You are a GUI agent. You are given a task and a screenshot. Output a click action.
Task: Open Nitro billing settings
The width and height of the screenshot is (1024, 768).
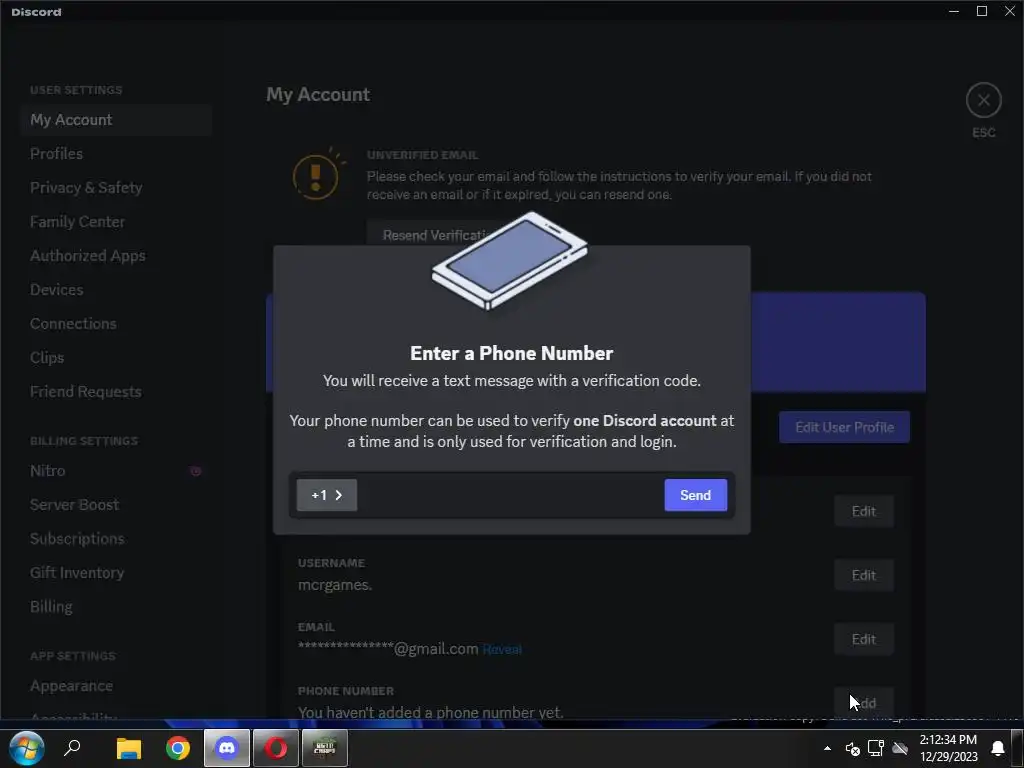point(116,471)
